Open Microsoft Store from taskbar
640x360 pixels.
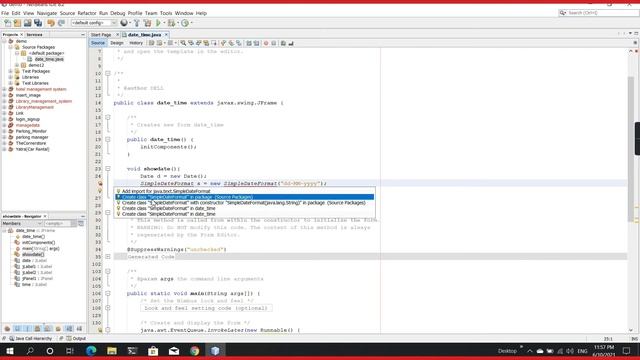coord(153,351)
